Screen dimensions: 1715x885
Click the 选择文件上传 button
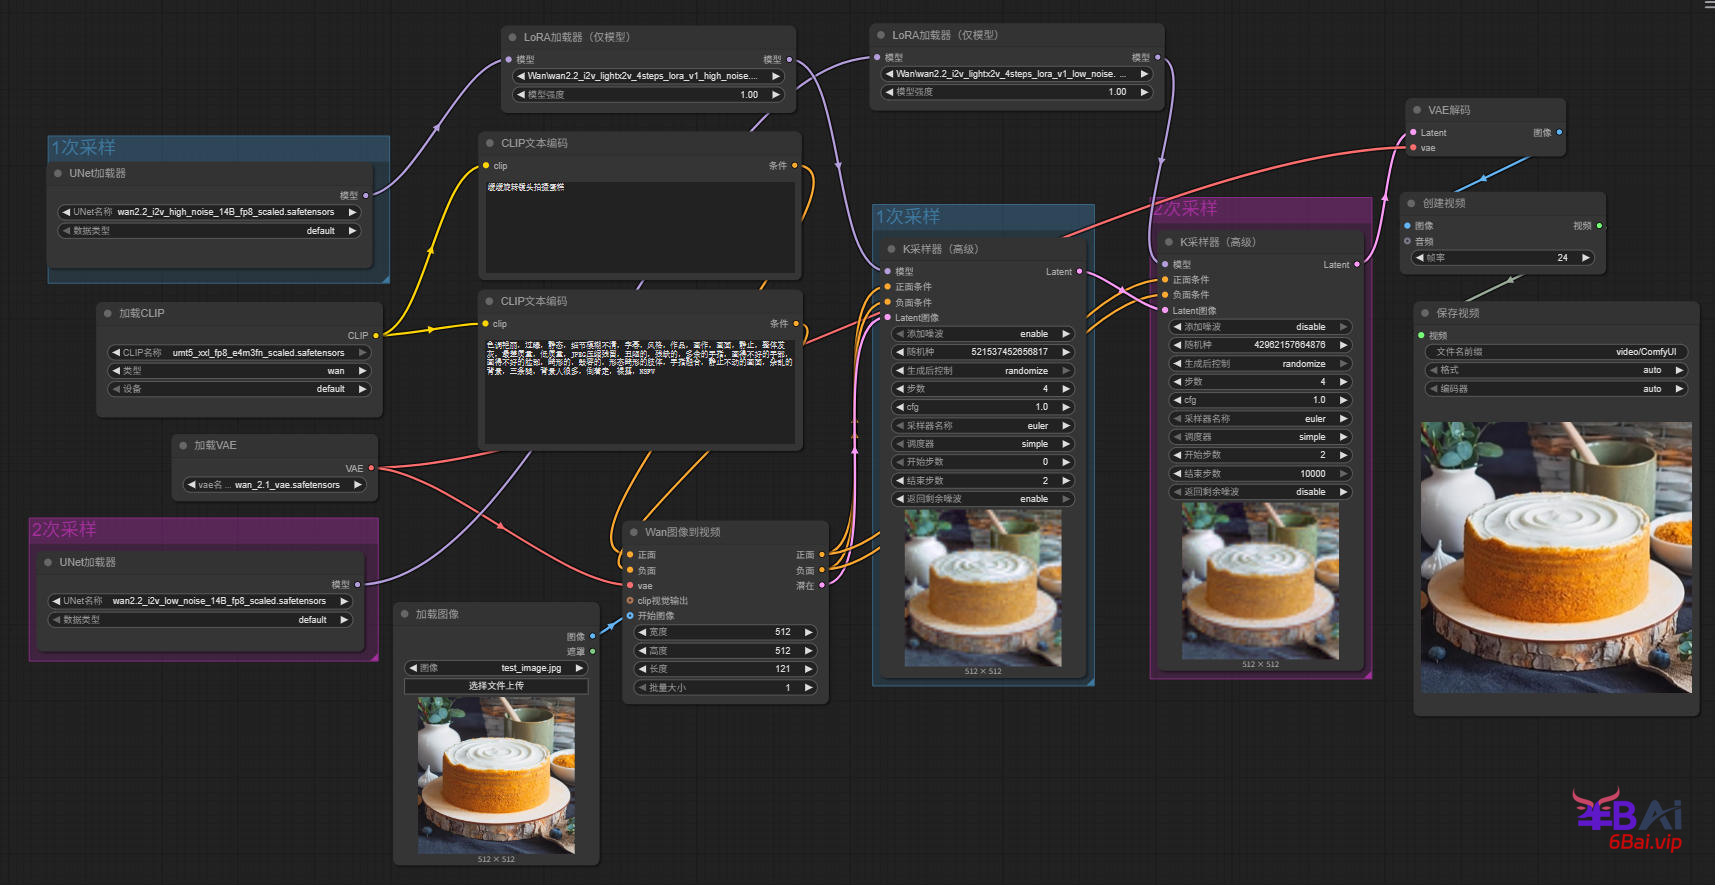click(x=496, y=686)
